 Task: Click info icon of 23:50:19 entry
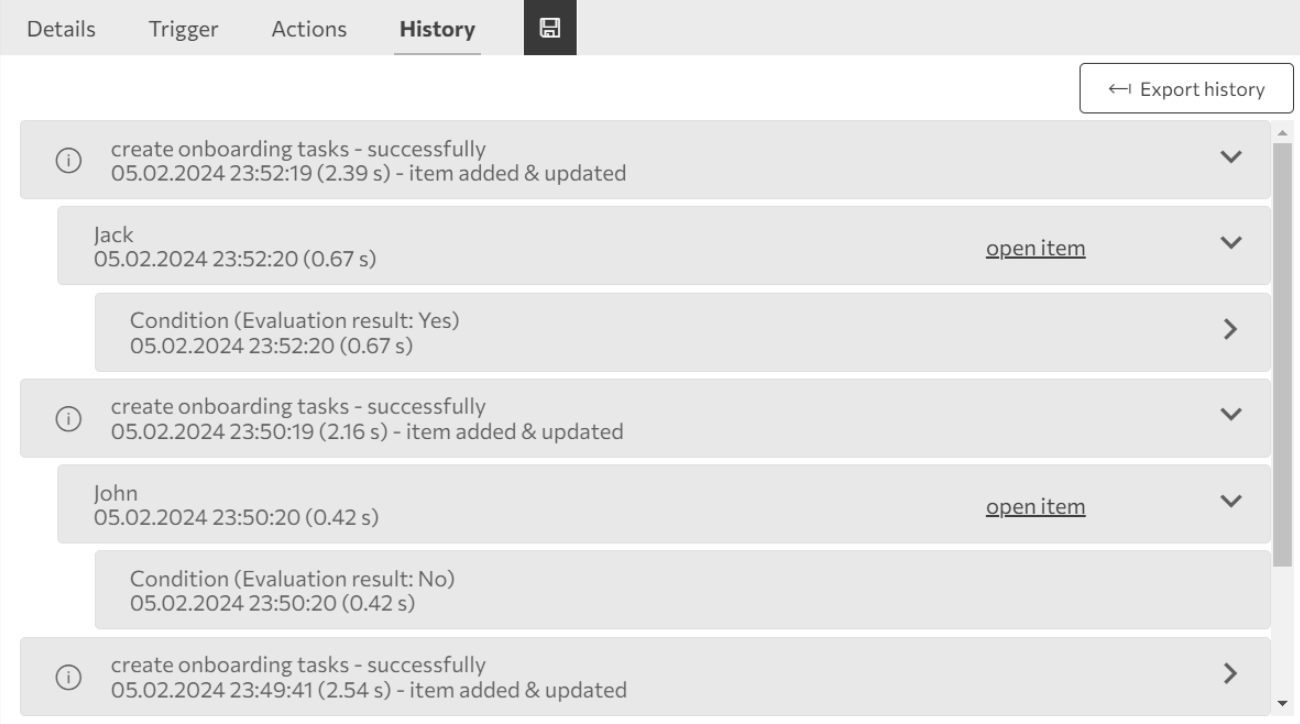pos(68,420)
